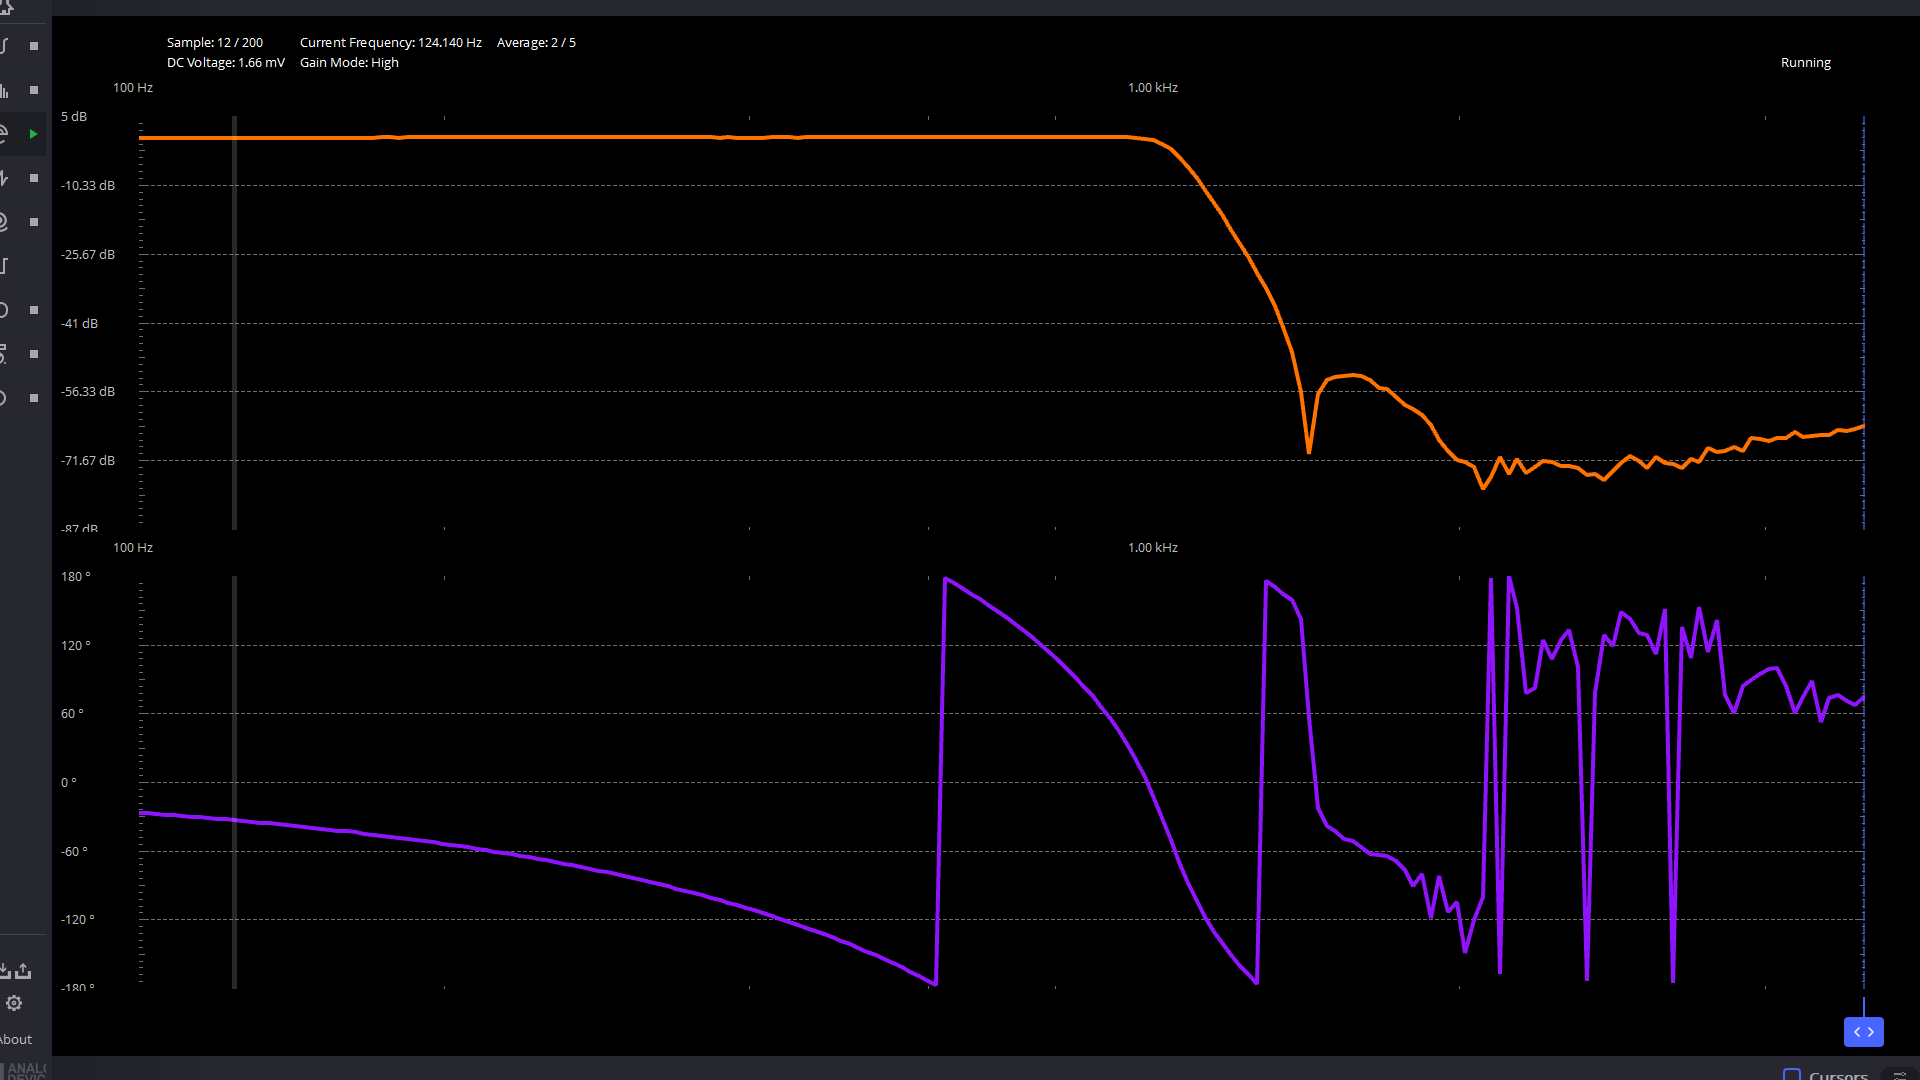The width and height of the screenshot is (1920, 1080).
Task: Stop the running Network Analyzer via green play indicator
Action: coord(34,134)
